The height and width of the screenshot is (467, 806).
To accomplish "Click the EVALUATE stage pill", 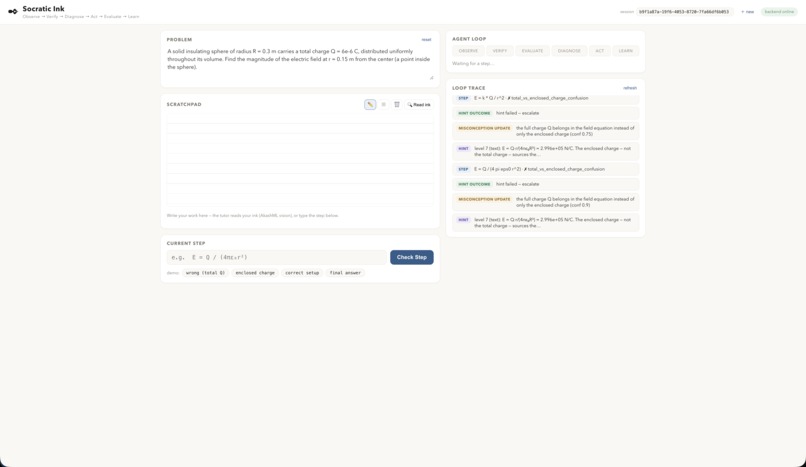I will (533, 51).
